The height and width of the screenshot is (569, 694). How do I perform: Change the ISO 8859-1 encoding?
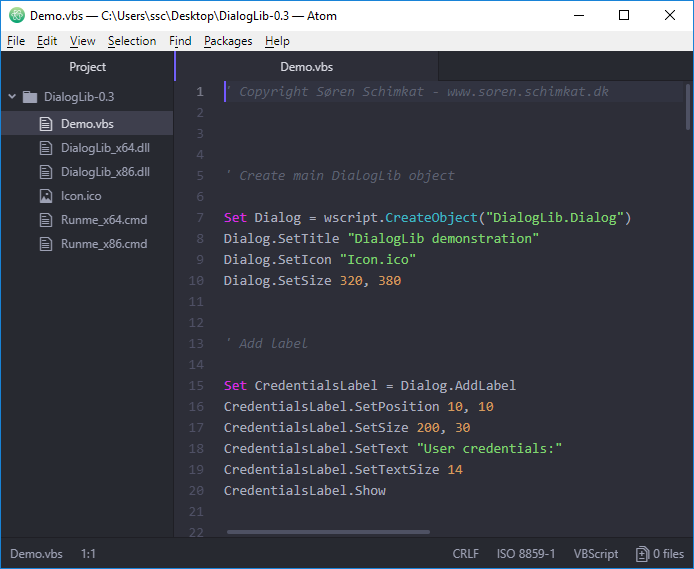[x=525, y=554]
